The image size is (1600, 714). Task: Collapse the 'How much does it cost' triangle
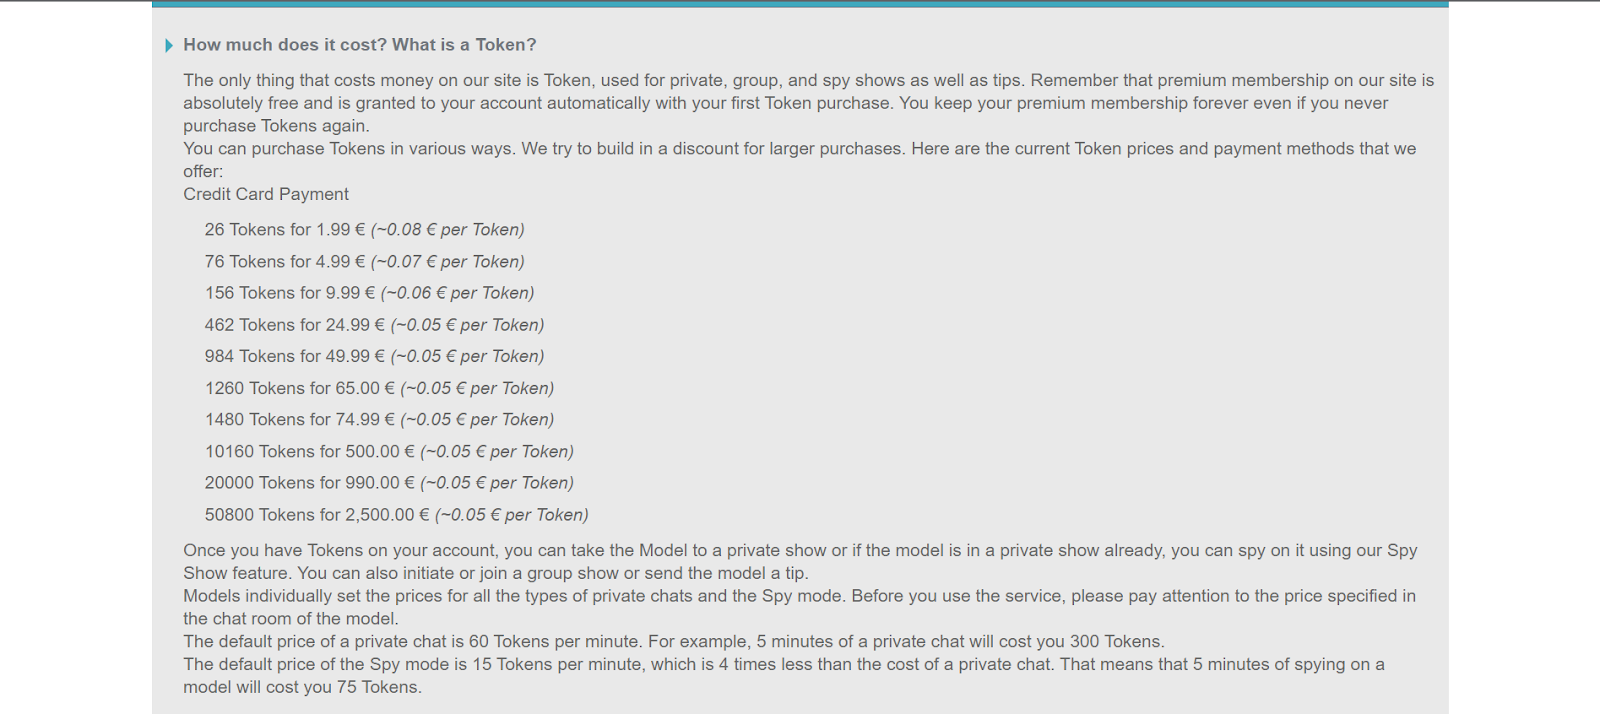click(x=169, y=45)
